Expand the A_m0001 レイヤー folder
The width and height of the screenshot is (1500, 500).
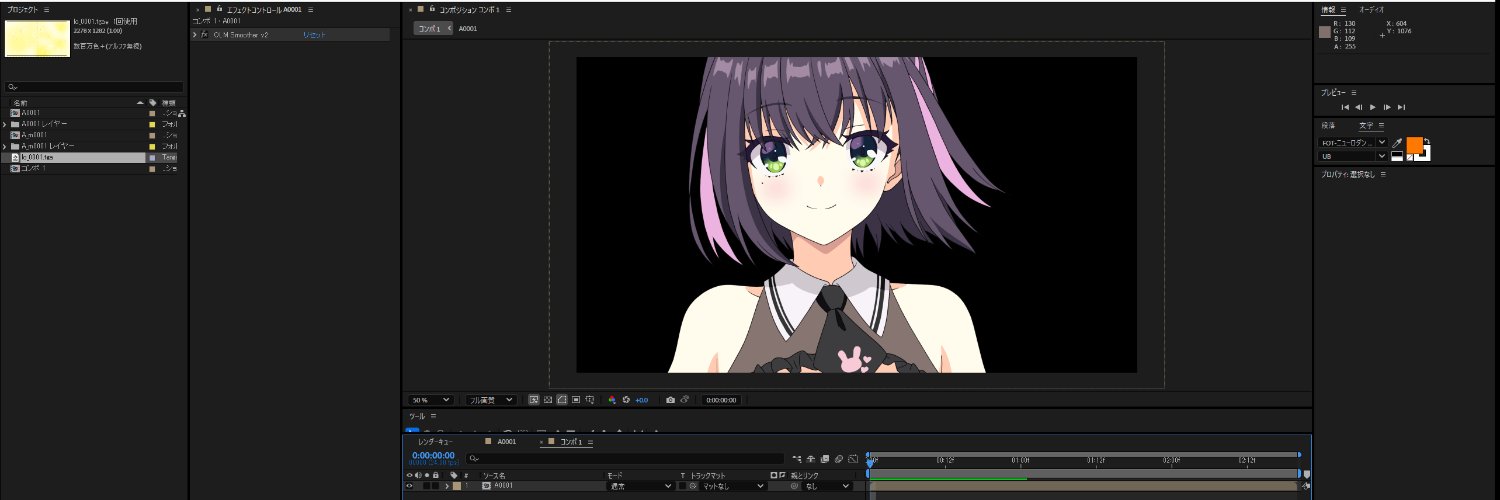point(5,146)
